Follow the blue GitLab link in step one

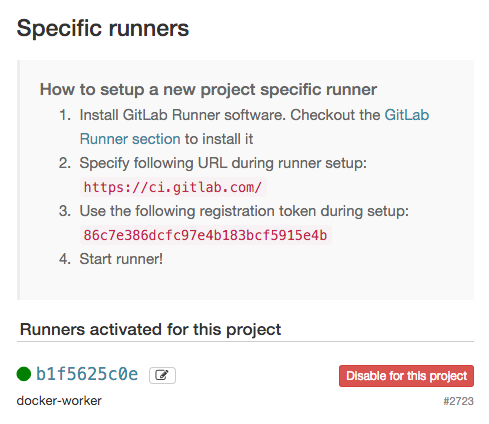coord(407,115)
